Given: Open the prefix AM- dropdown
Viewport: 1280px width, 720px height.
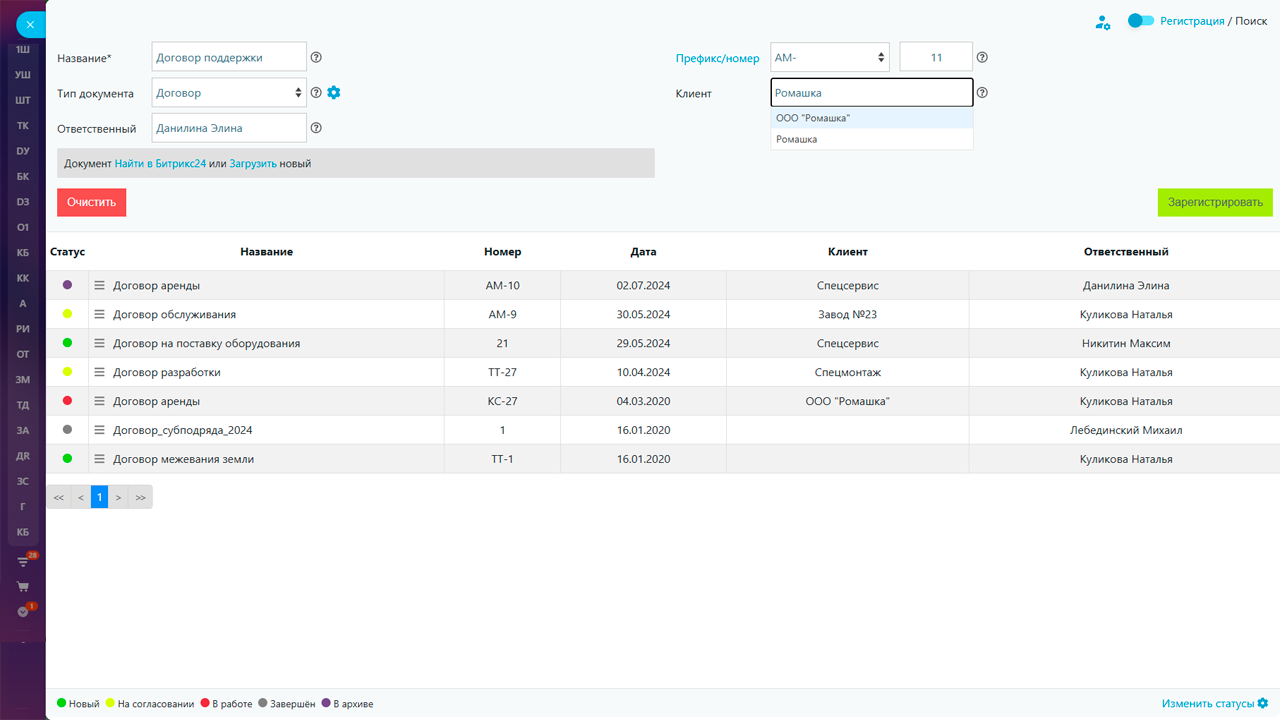Looking at the screenshot, I should (x=829, y=58).
